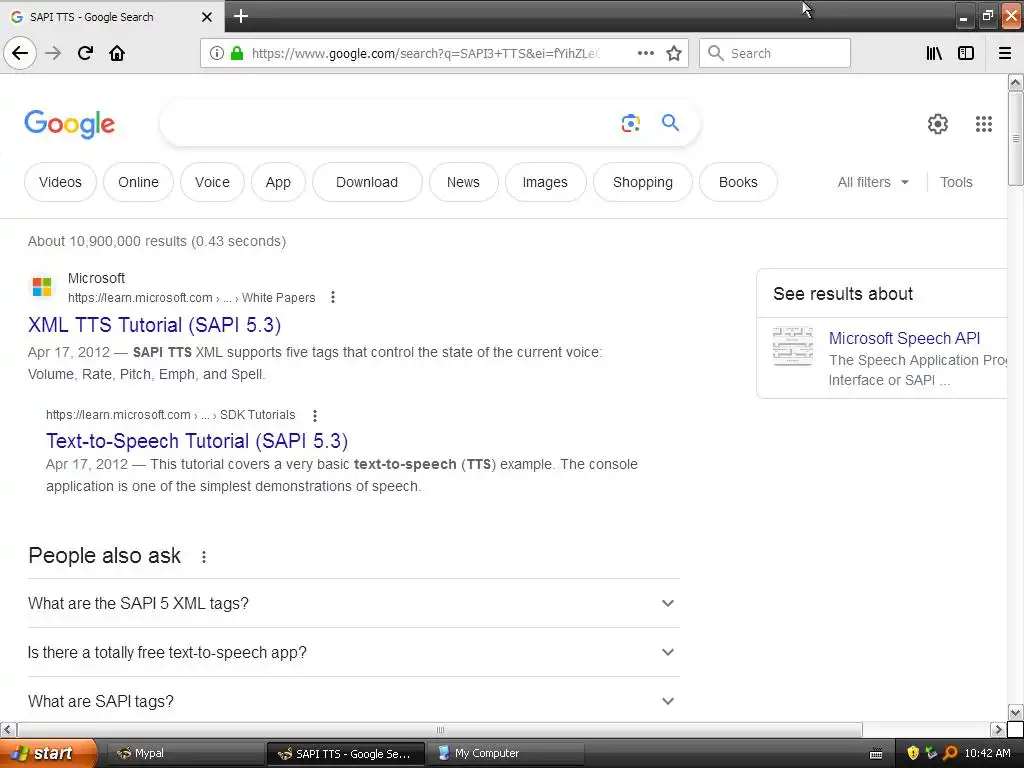This screenshot has height=768, width=1024.
Task: Open the browser home page icon
Action: 117,53
